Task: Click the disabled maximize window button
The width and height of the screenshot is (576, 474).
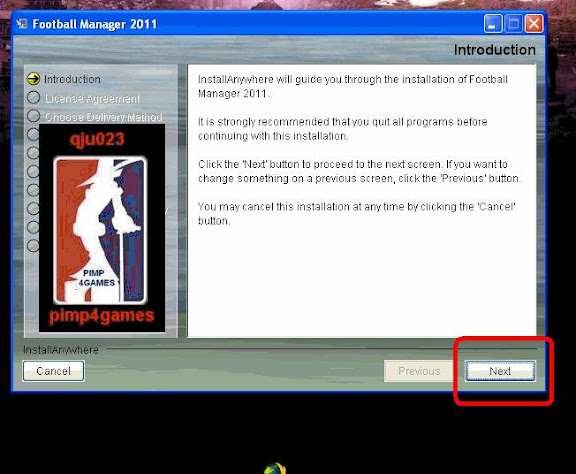Action: pos(513,24)
